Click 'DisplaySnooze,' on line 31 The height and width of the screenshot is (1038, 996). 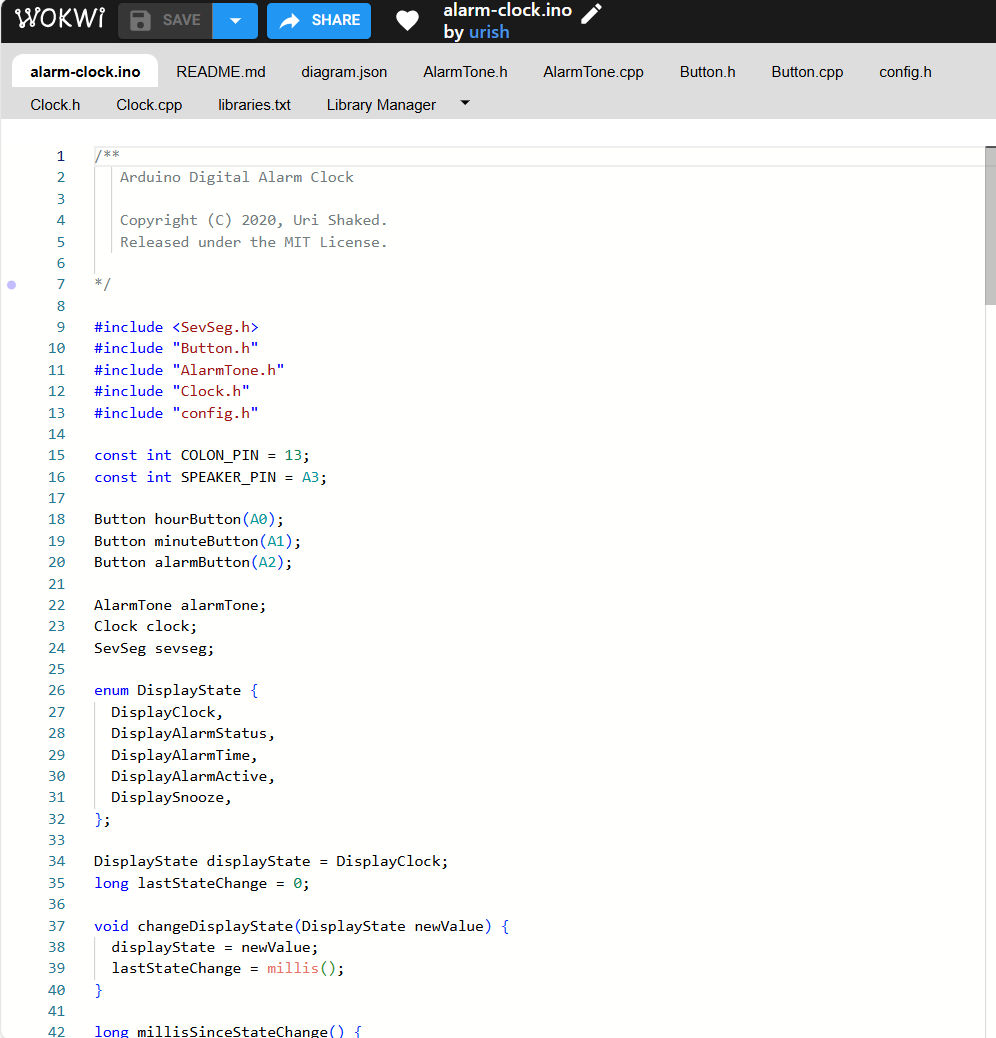(x=171, y=798)
